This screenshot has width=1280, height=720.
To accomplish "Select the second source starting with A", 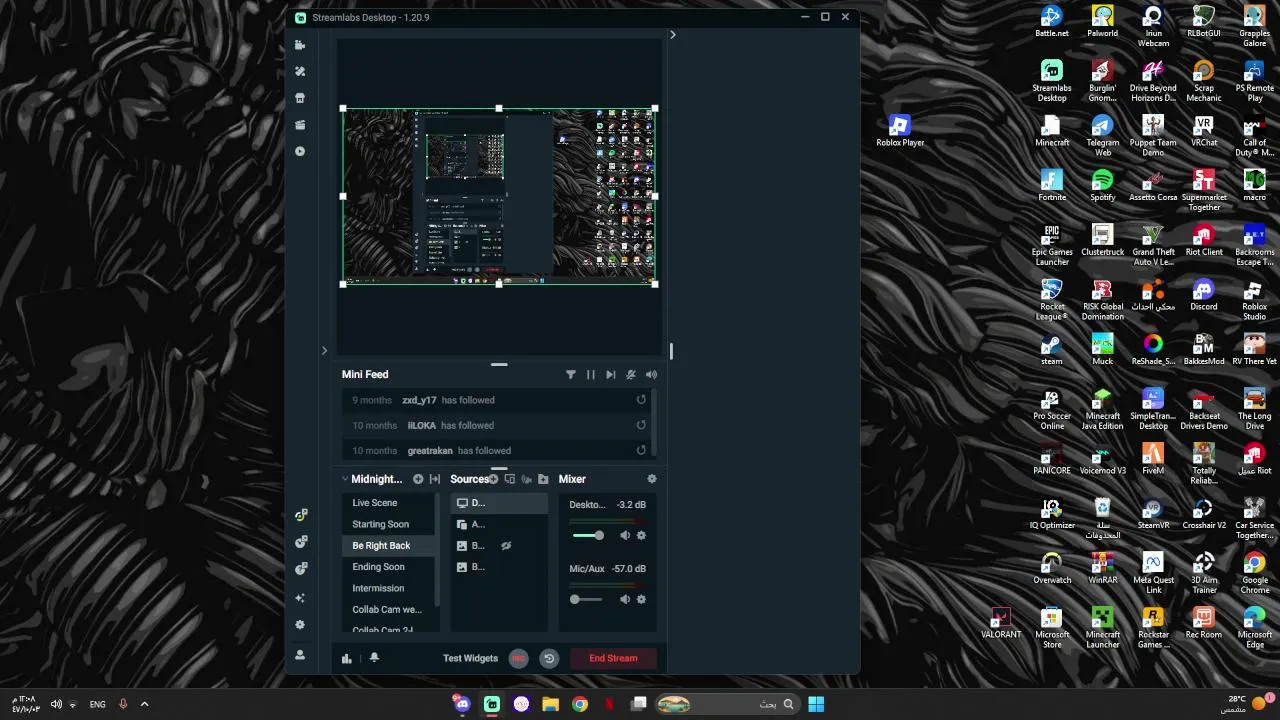I will [x=499, y=524].
